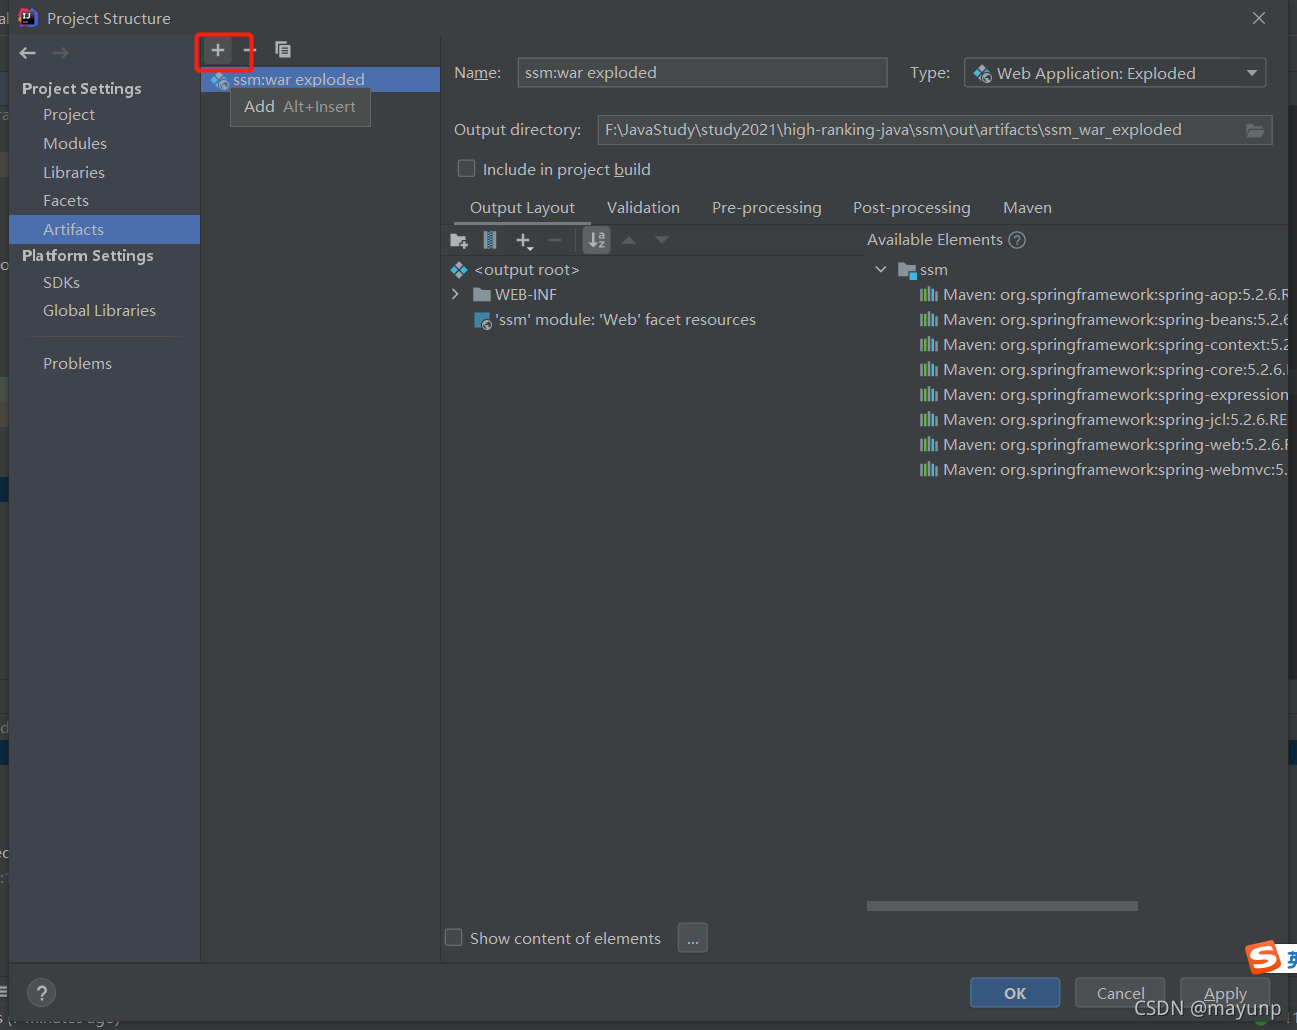Click the IntelliJ logo in title bar
The image size is (1297, 1030).
pos(28,17)
